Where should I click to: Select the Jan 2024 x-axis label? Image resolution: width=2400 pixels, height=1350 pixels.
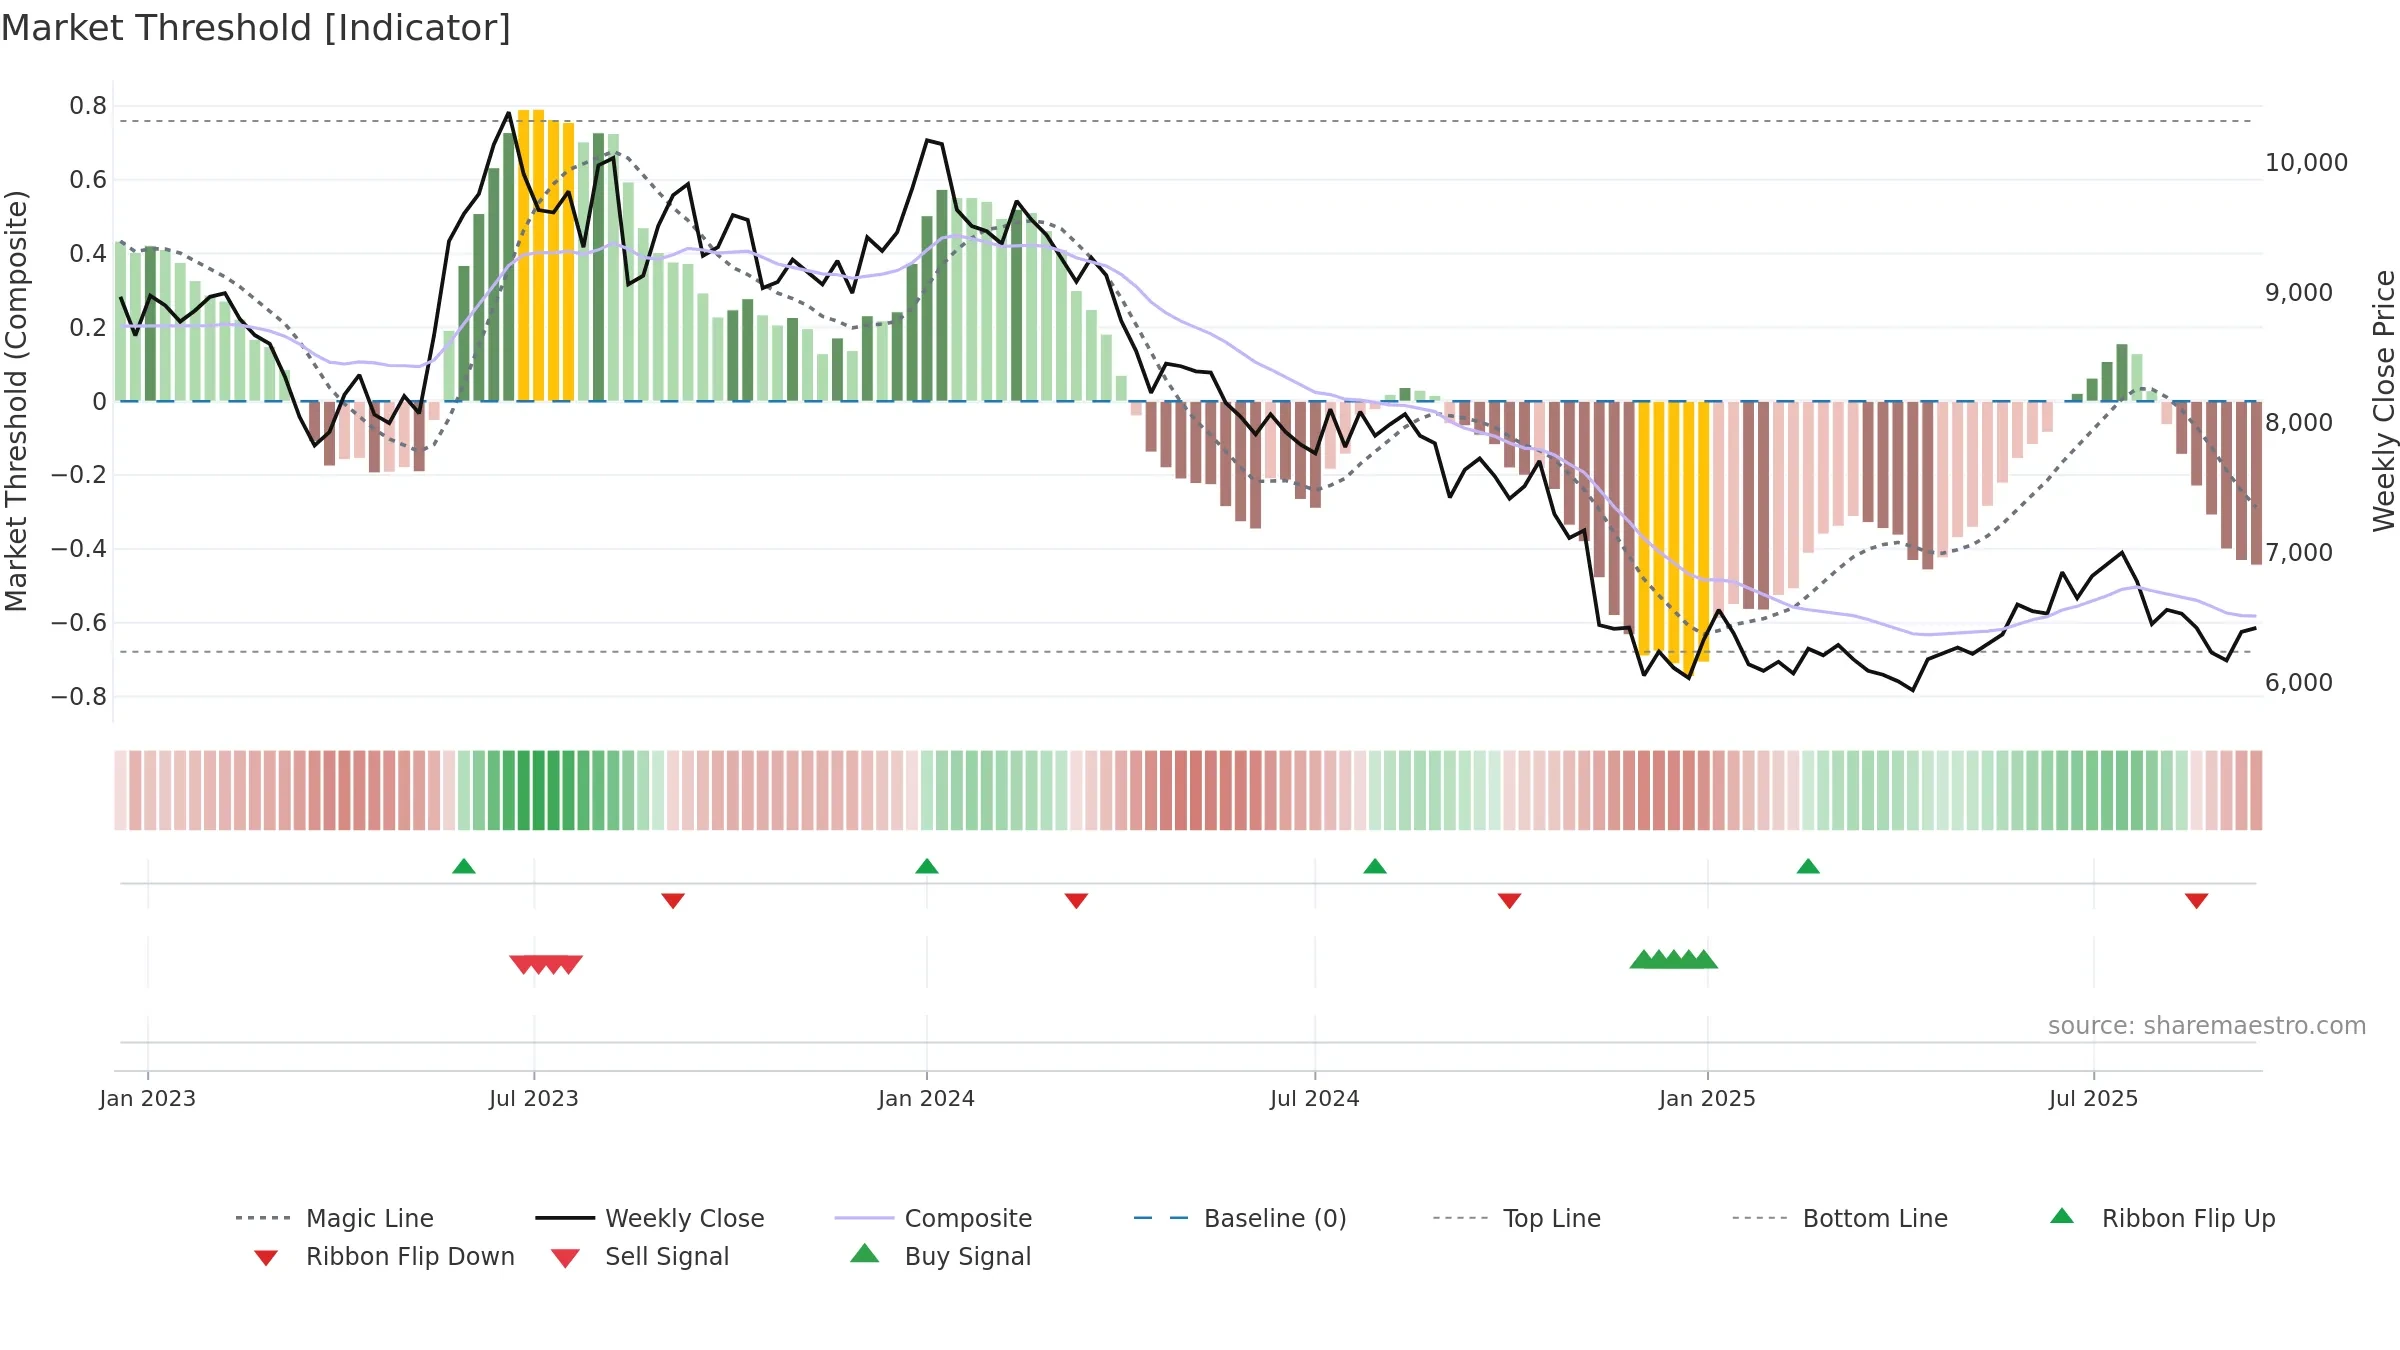[927, 1098]
